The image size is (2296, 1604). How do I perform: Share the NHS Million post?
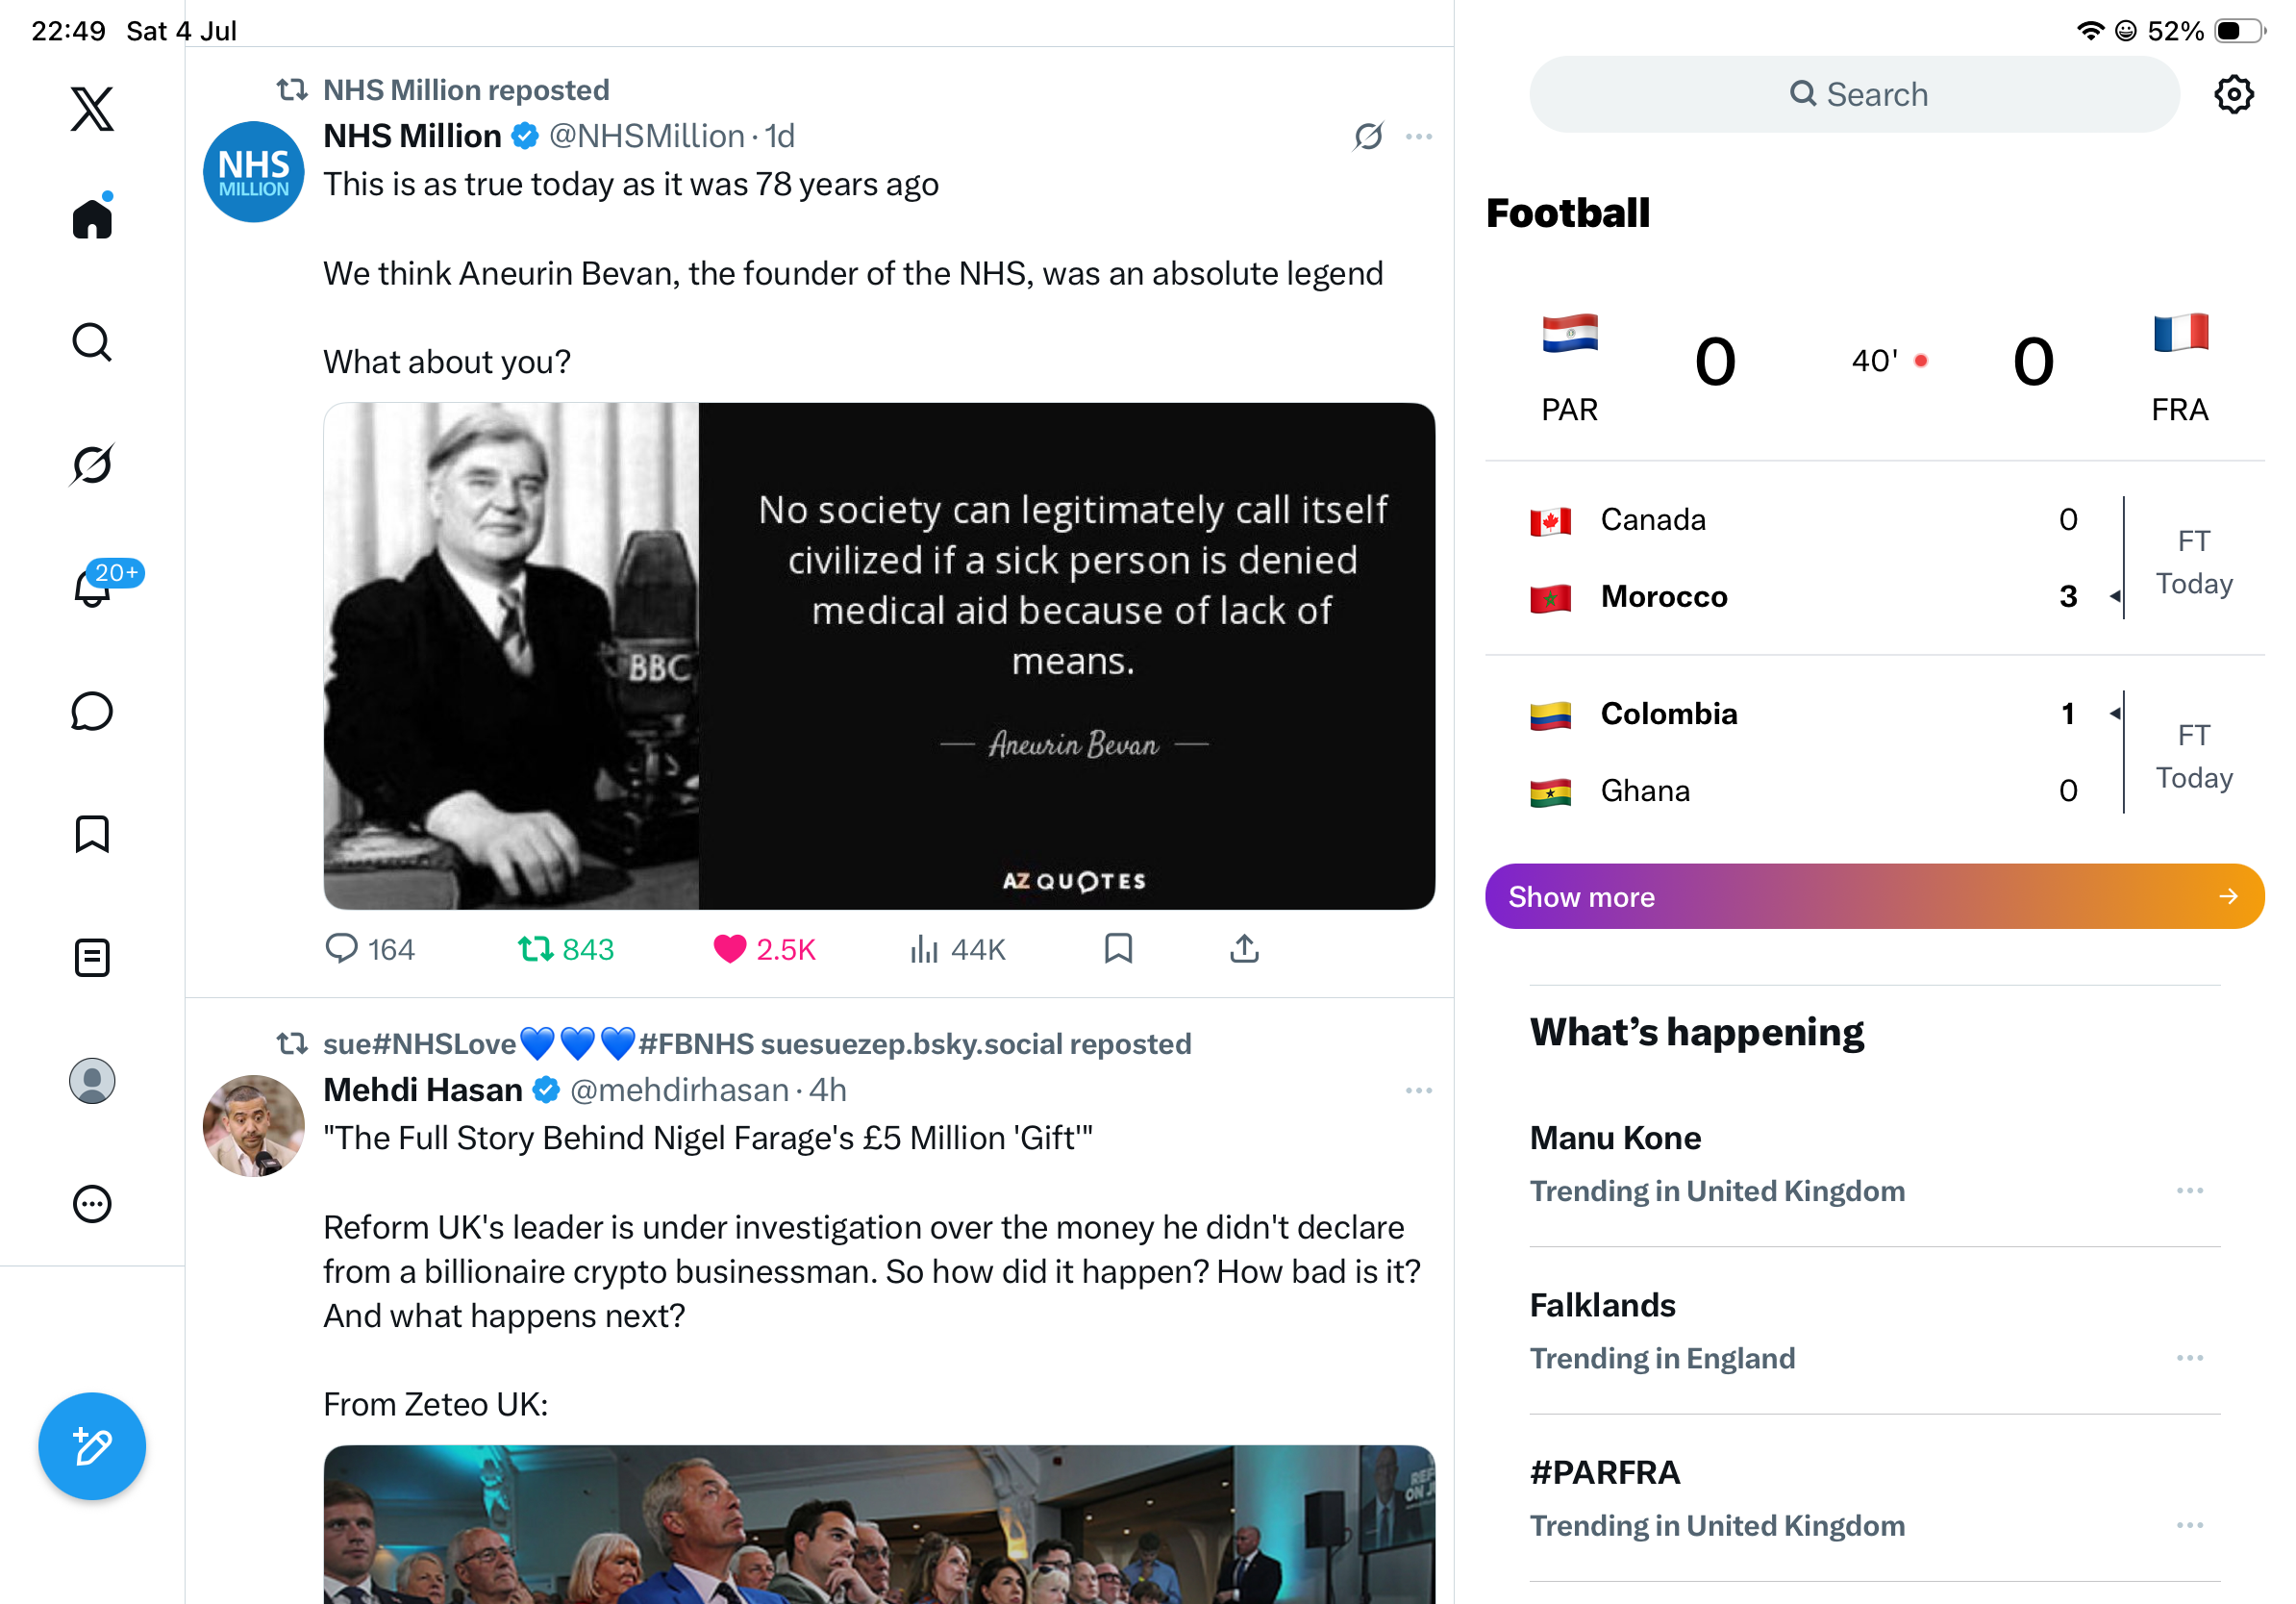(x=1244, y=949)
